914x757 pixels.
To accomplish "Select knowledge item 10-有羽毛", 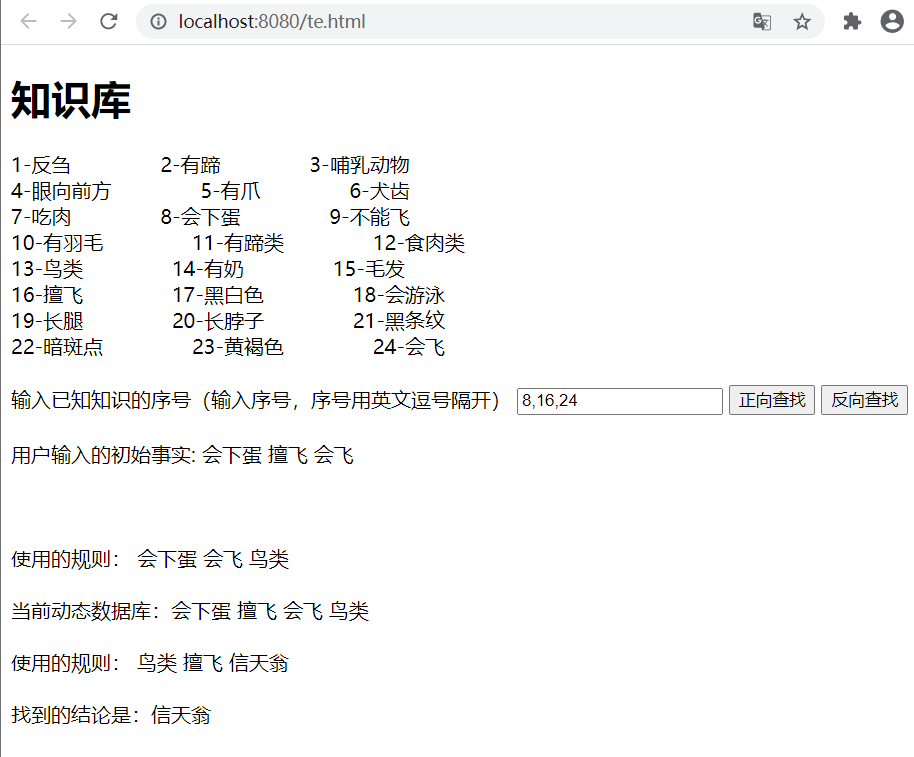I will [57, 243].
